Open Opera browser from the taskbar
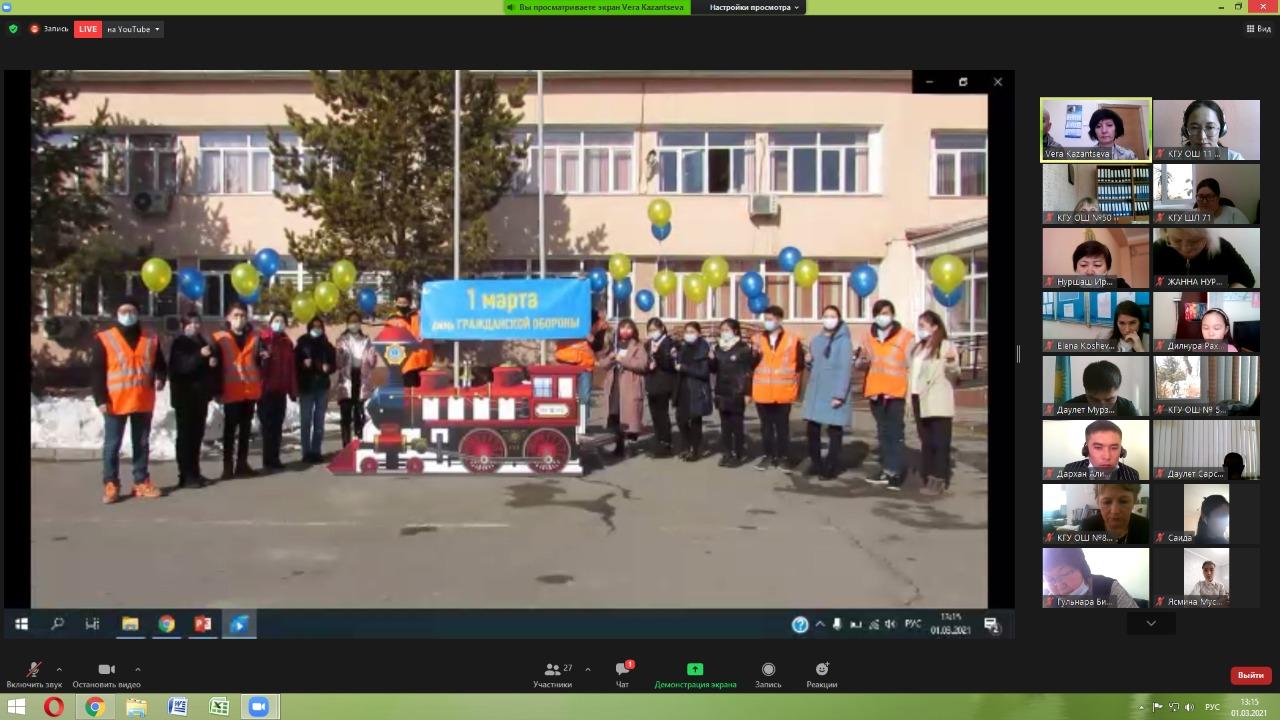This screenshot has height=720, width=1280. point(54,707)
